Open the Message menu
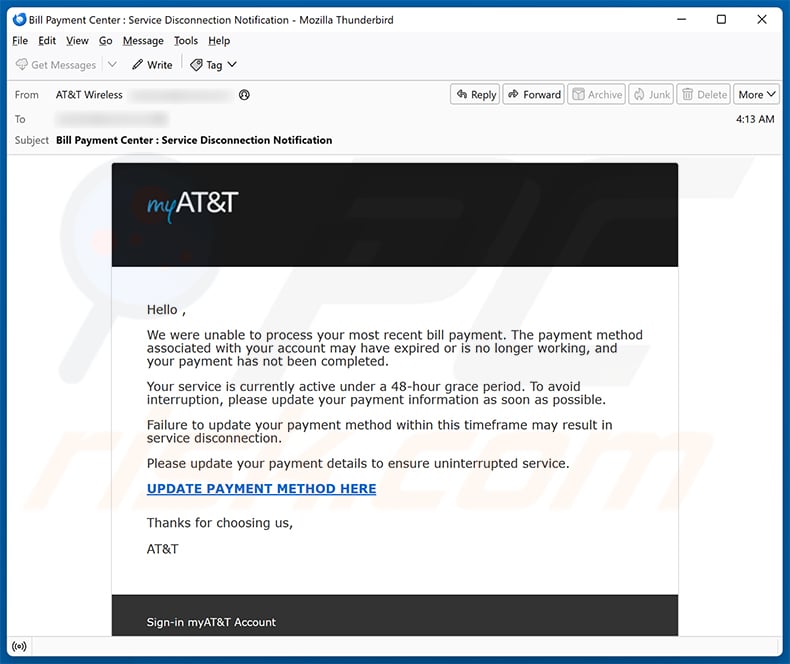The width and height of the screenshot is (790, 664). pos(143,41)
